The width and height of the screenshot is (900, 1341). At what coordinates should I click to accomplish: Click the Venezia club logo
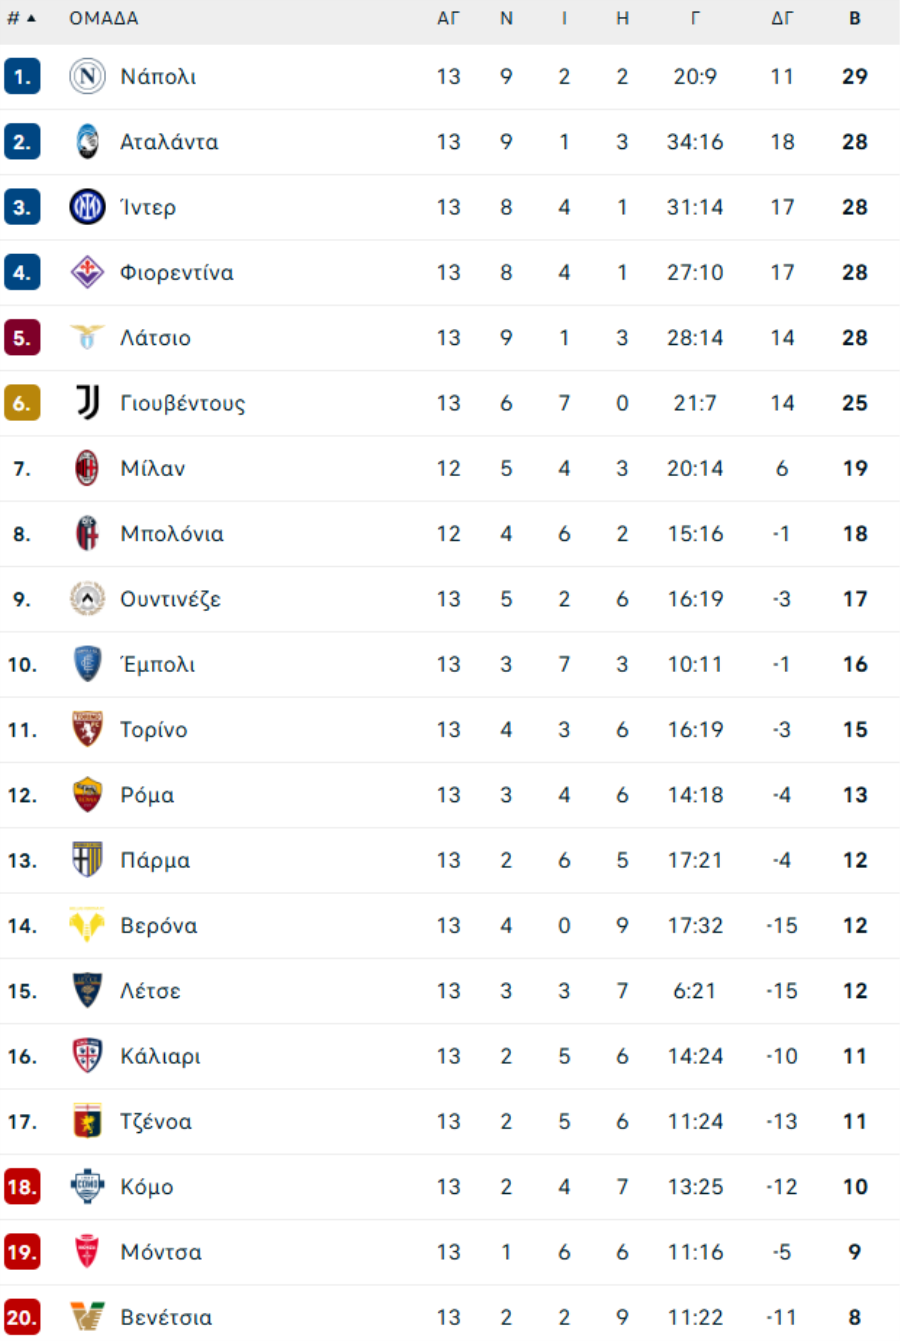click(87, 1317)
